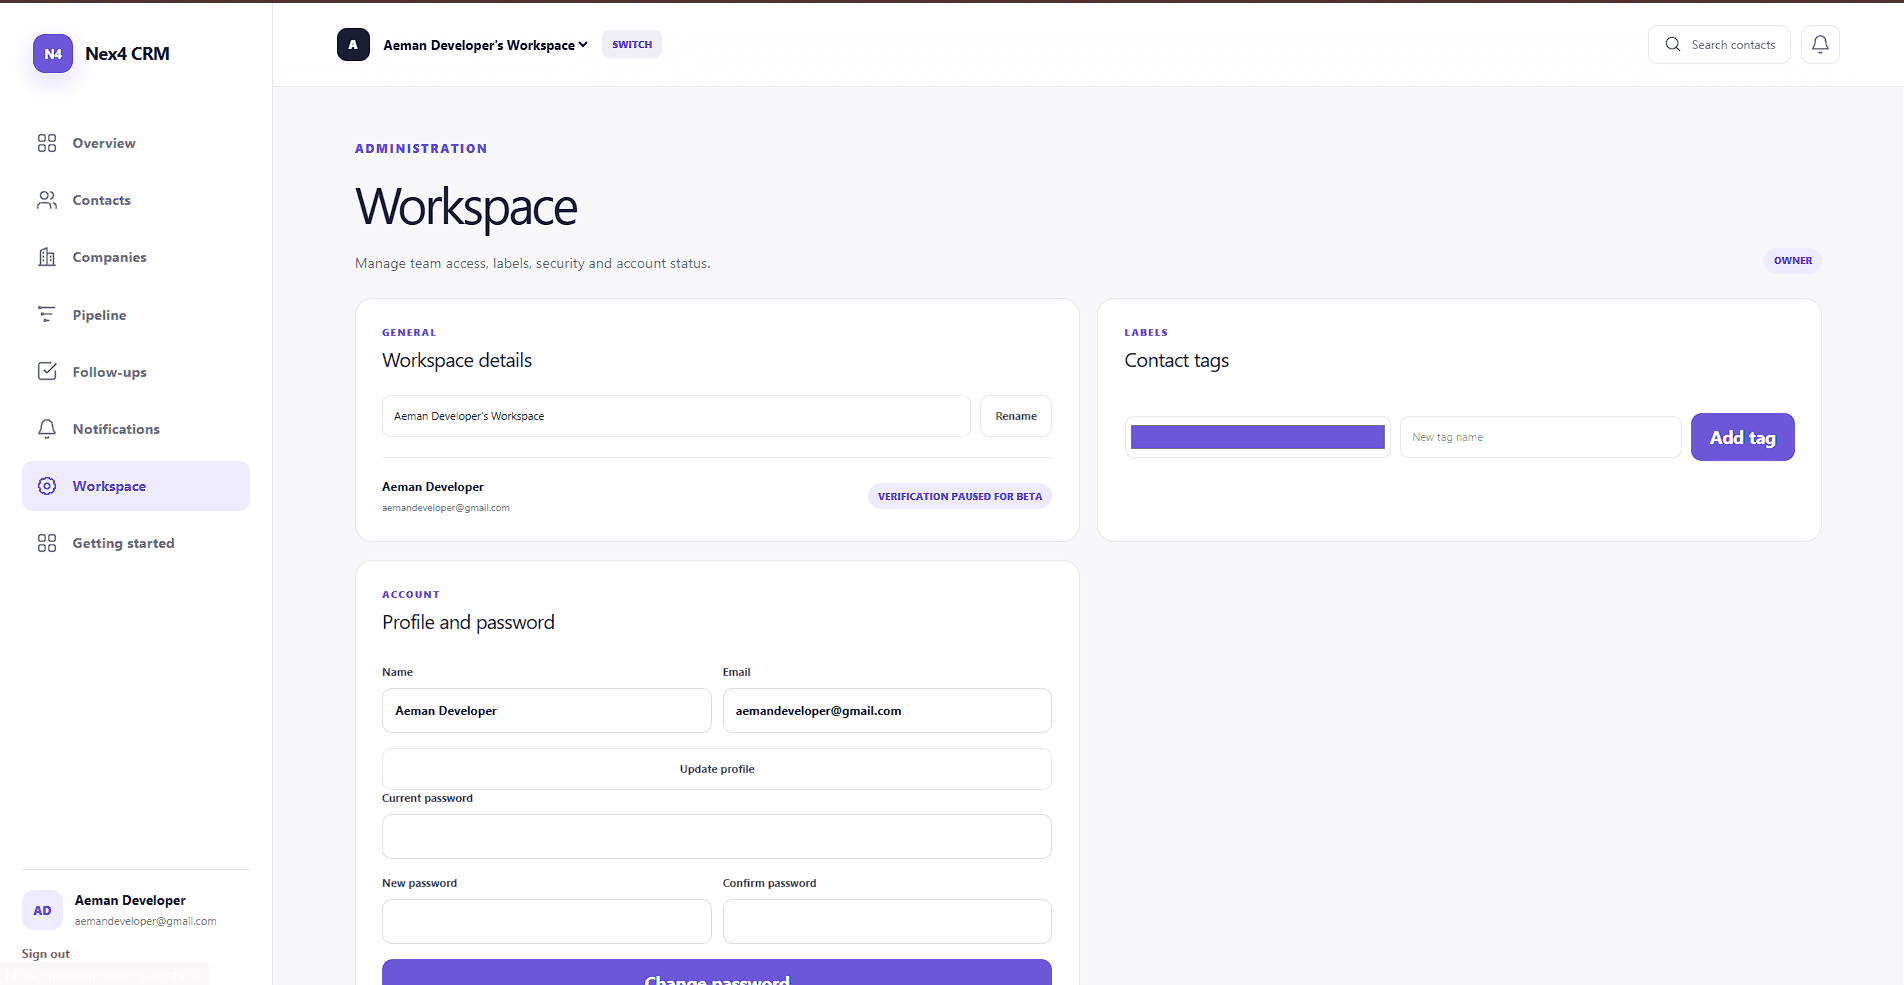Open the Follow-ups page
Image resolution: width=1904 pixels, height=985 pixels.
[136, 372]
